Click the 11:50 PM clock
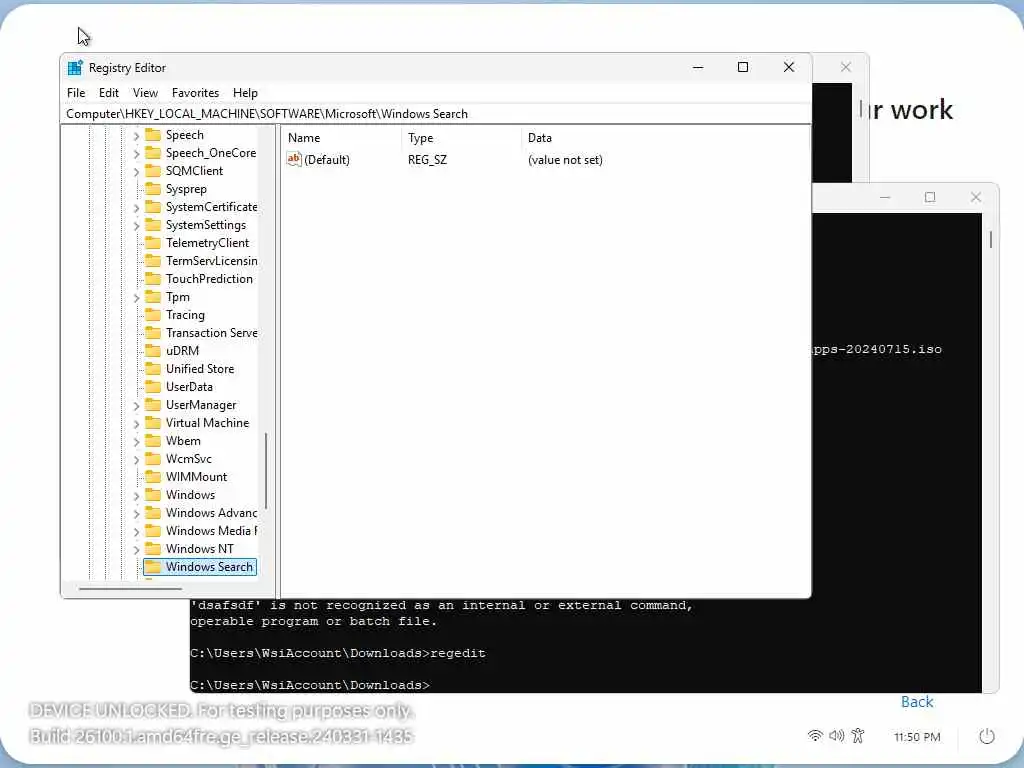 [x=917, y=737]
